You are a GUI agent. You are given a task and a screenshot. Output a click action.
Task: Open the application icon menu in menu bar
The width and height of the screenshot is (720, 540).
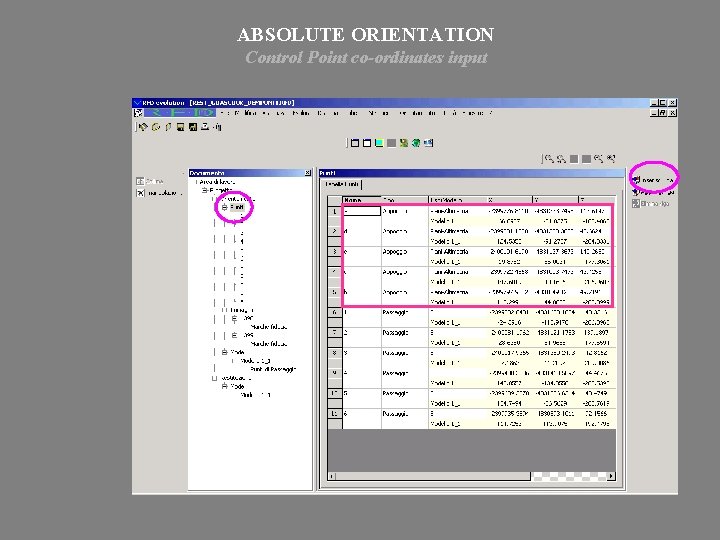click(138, 112)
